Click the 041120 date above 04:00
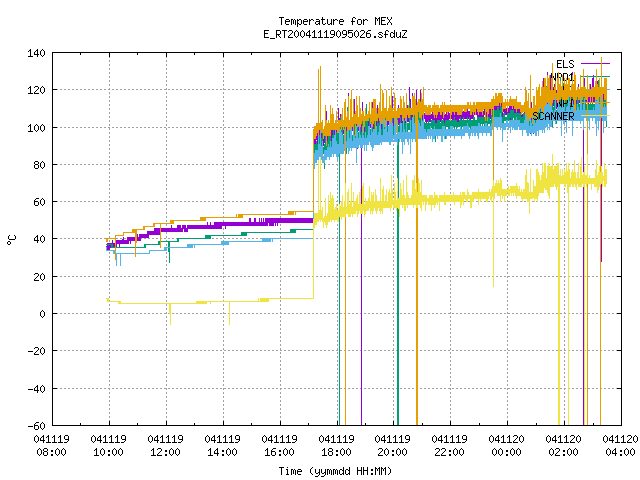Screen dimensions: 640x480 pos(620,439)
